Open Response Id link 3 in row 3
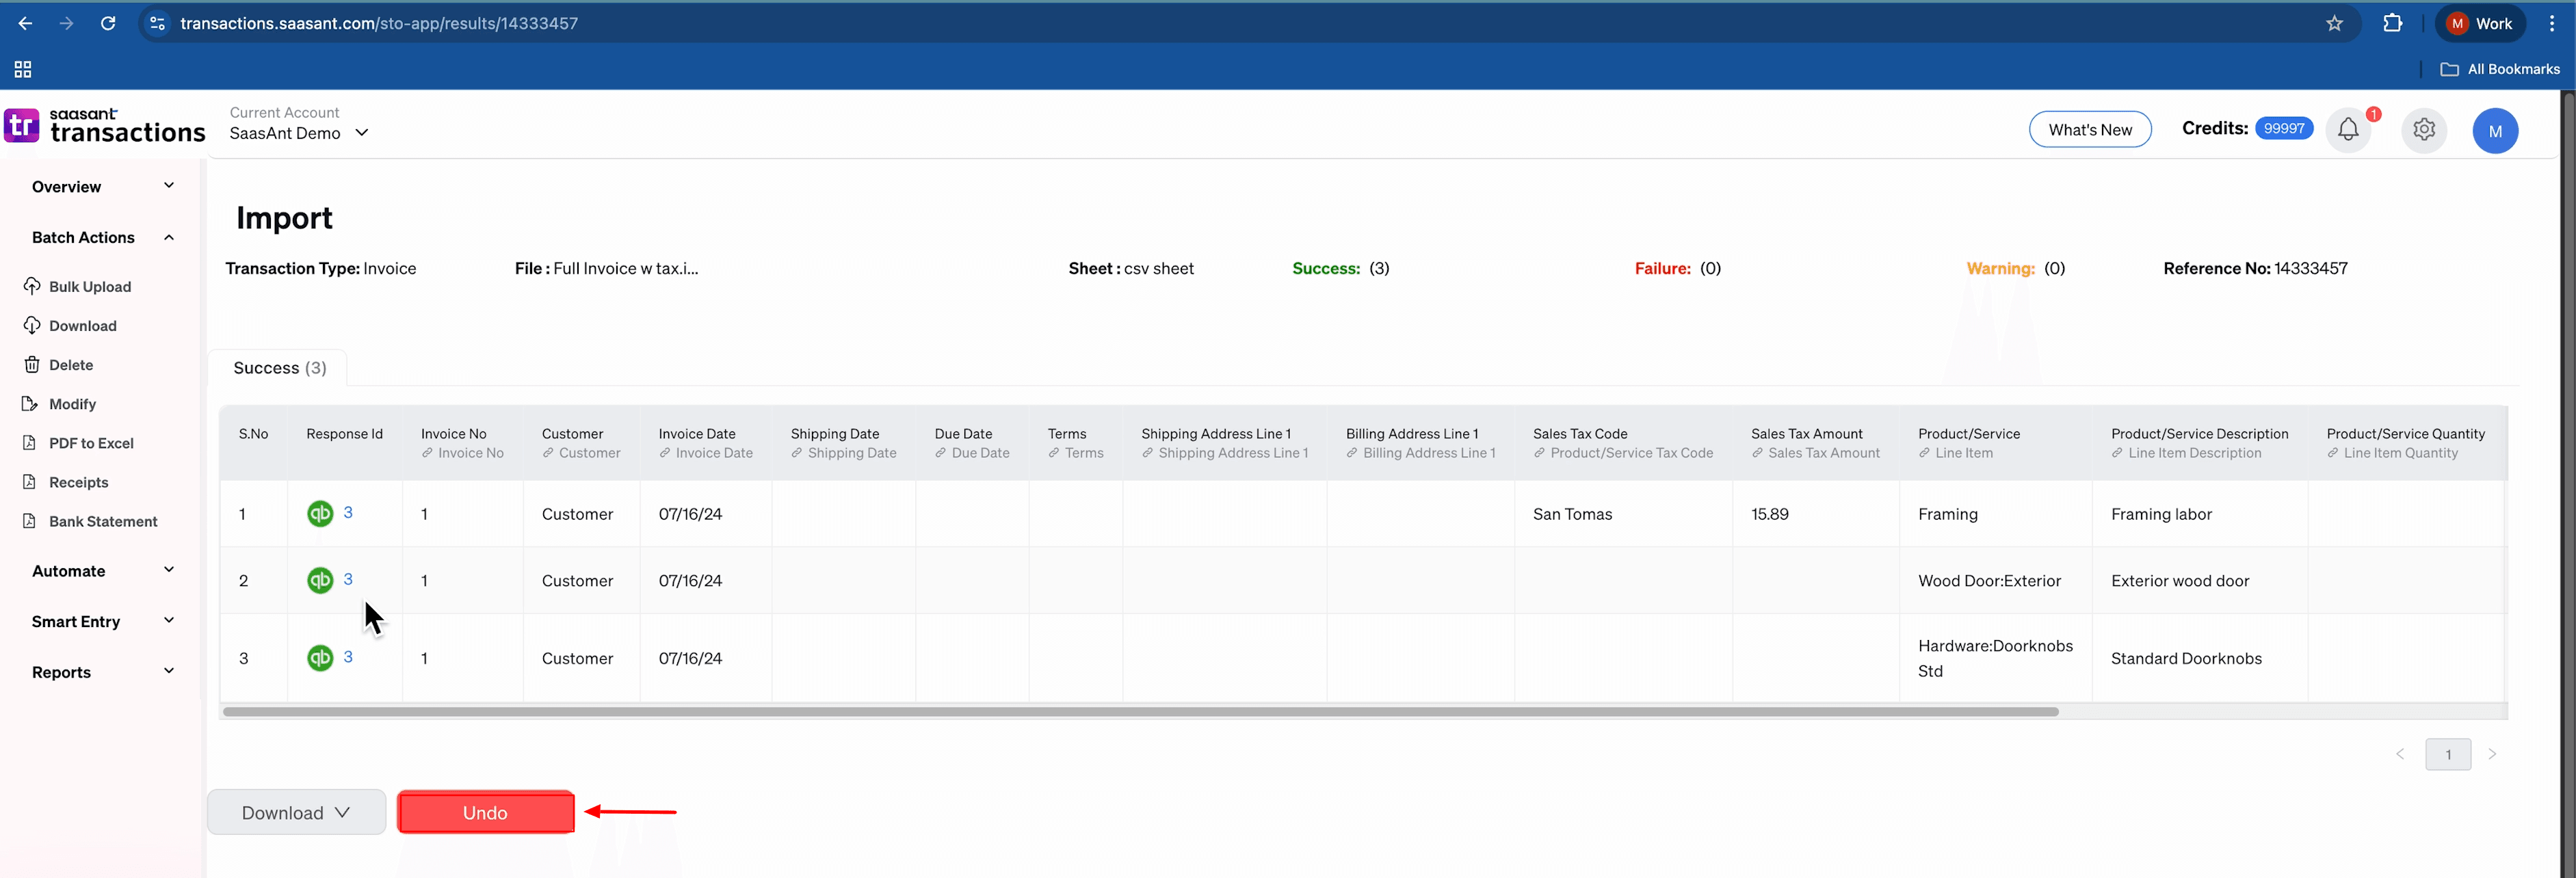Screen dimensions: 2576x878 (x=348, y=656)
